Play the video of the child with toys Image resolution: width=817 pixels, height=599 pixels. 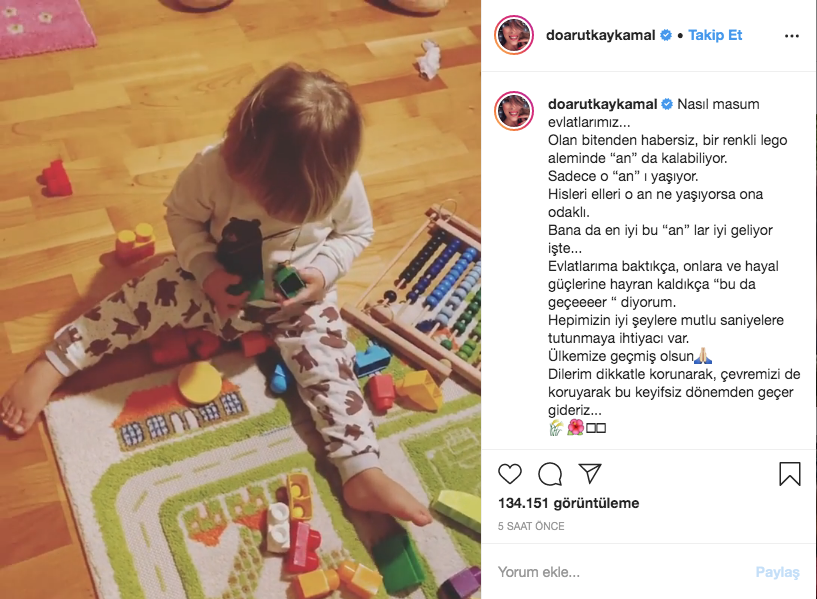(240, 300)
